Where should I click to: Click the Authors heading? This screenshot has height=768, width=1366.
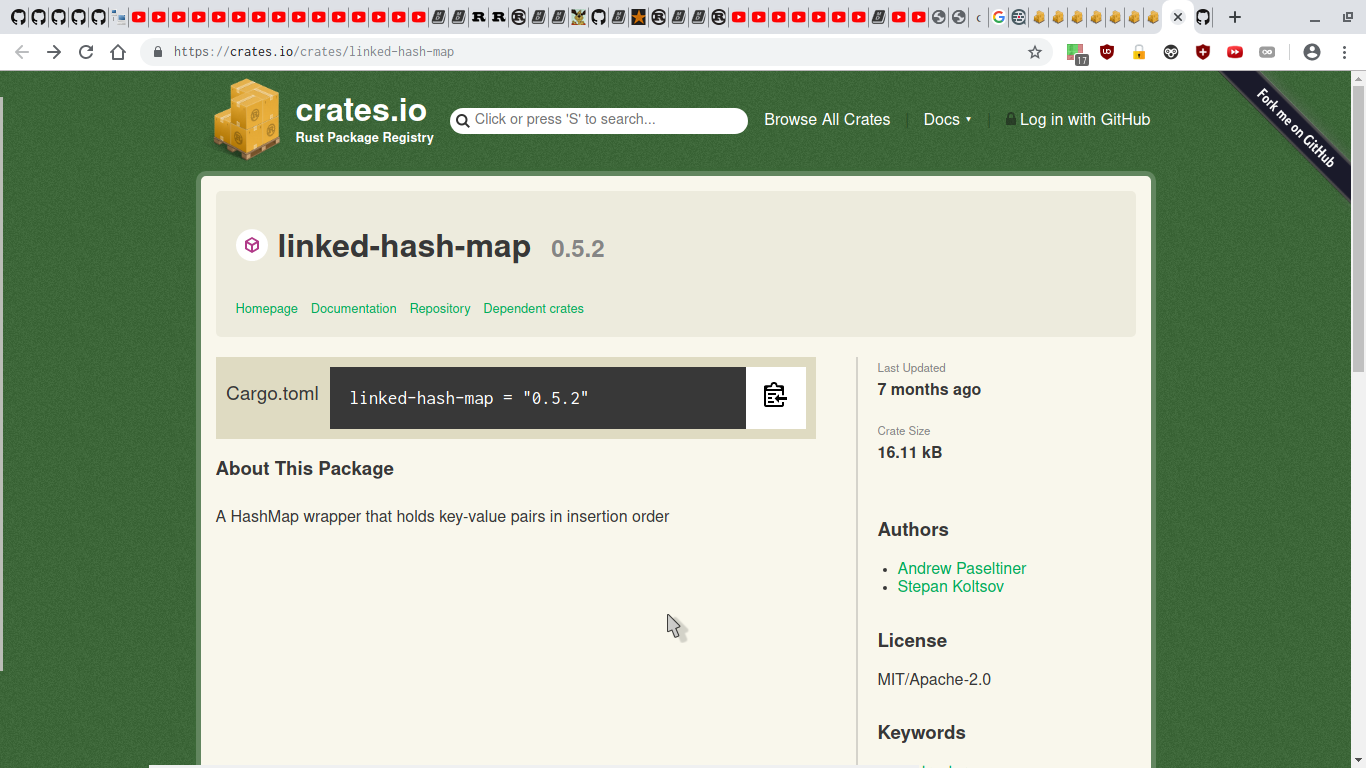[x=913, y=529]
